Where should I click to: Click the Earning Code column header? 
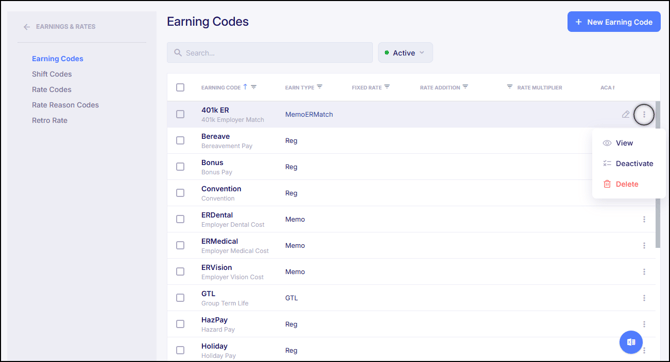click(221, 88)
